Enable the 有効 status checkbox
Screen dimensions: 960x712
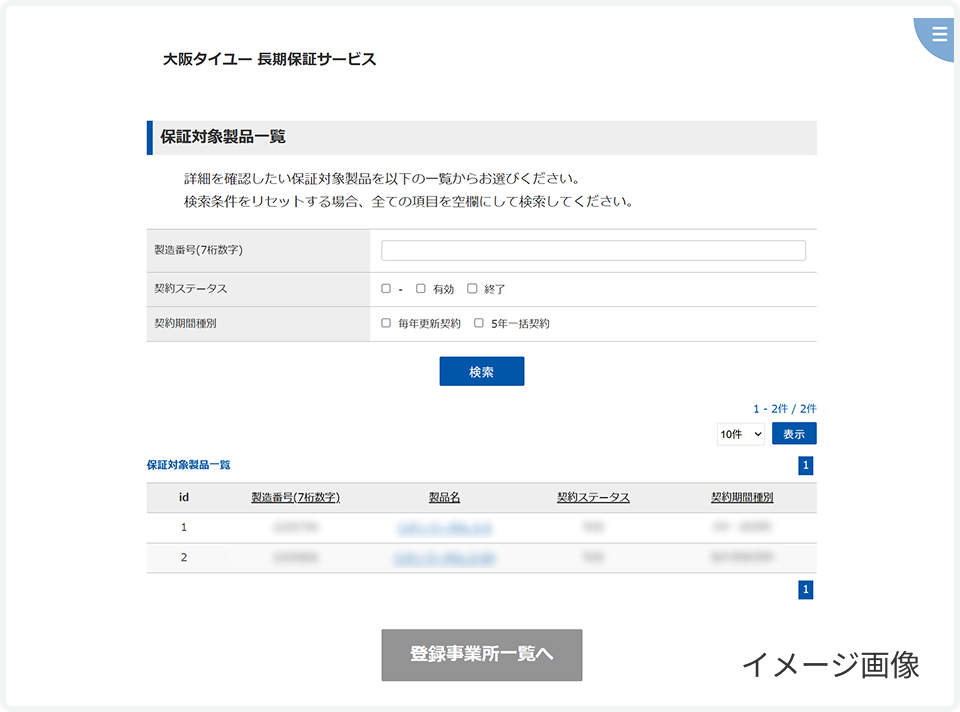(x=421, y=289)
